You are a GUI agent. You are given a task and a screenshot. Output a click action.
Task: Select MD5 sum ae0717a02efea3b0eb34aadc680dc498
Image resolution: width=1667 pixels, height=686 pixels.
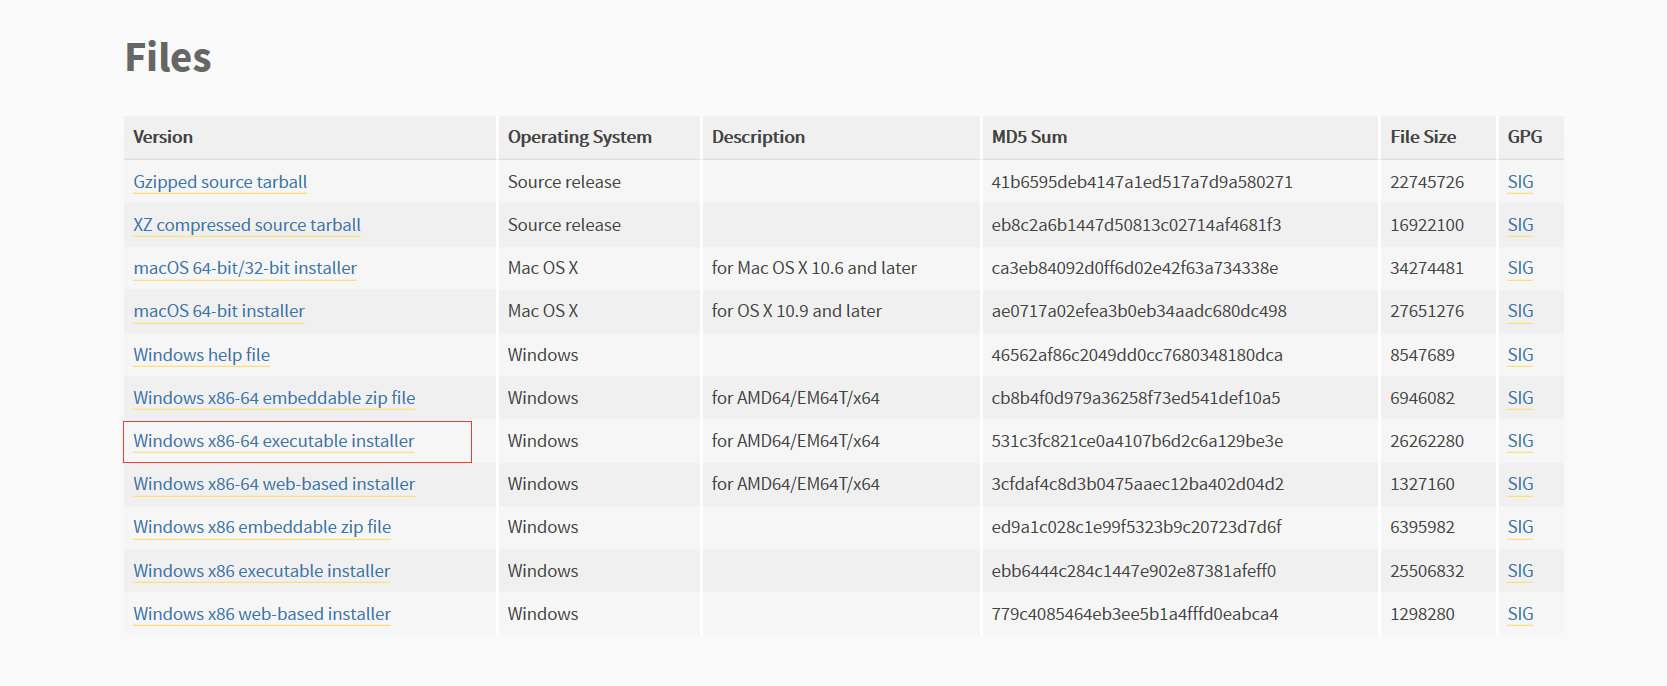point(1139,311)
